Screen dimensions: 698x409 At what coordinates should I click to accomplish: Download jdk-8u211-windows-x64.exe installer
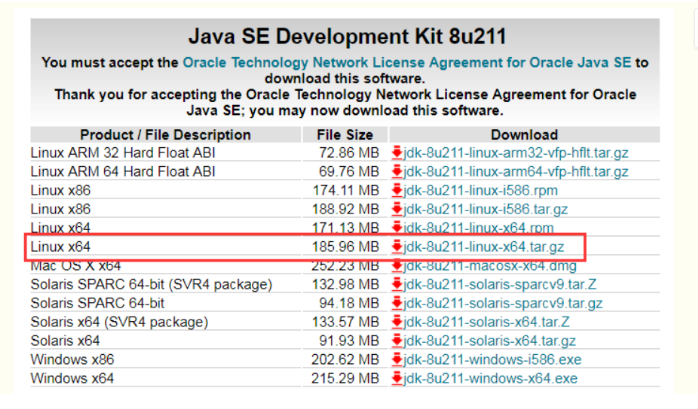pos(490,378)
